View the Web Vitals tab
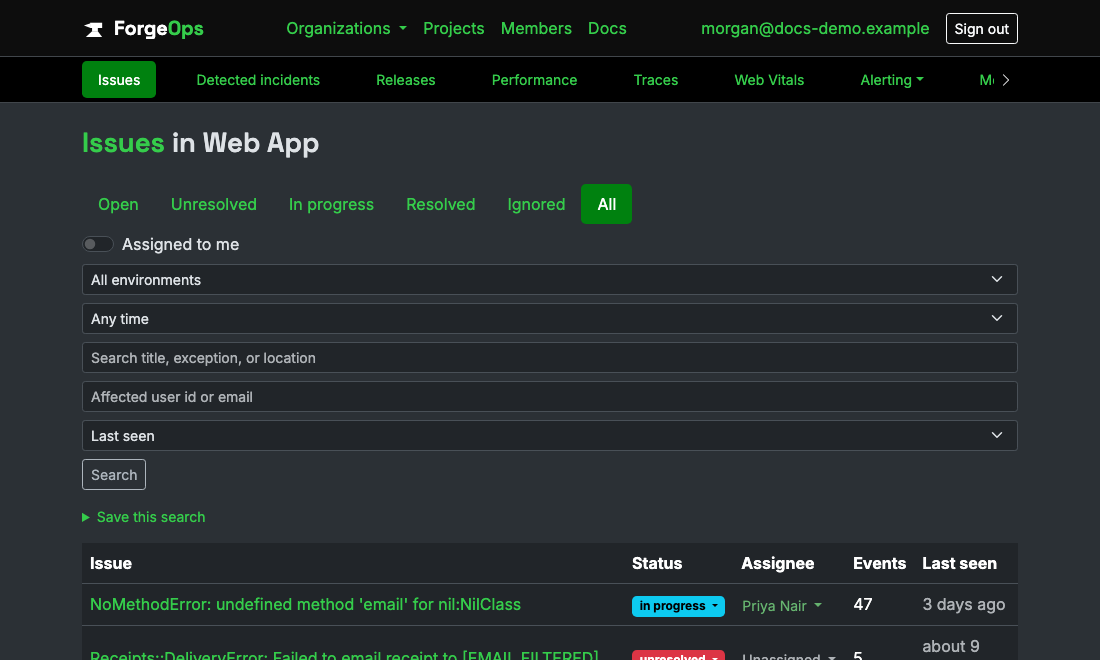The image size is (1100, 660). [x=770, y=80]
